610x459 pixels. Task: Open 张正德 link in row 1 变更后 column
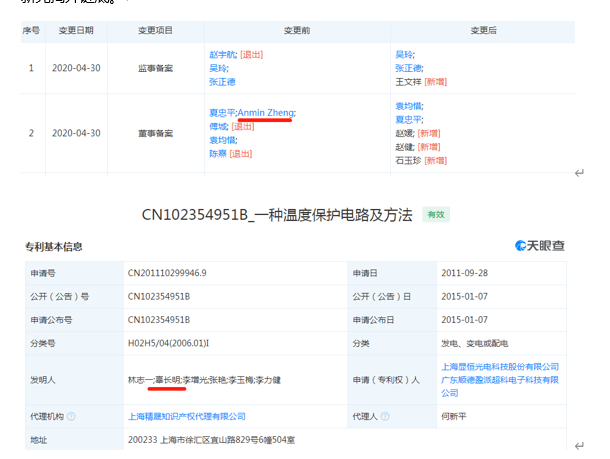coord(408,68)
